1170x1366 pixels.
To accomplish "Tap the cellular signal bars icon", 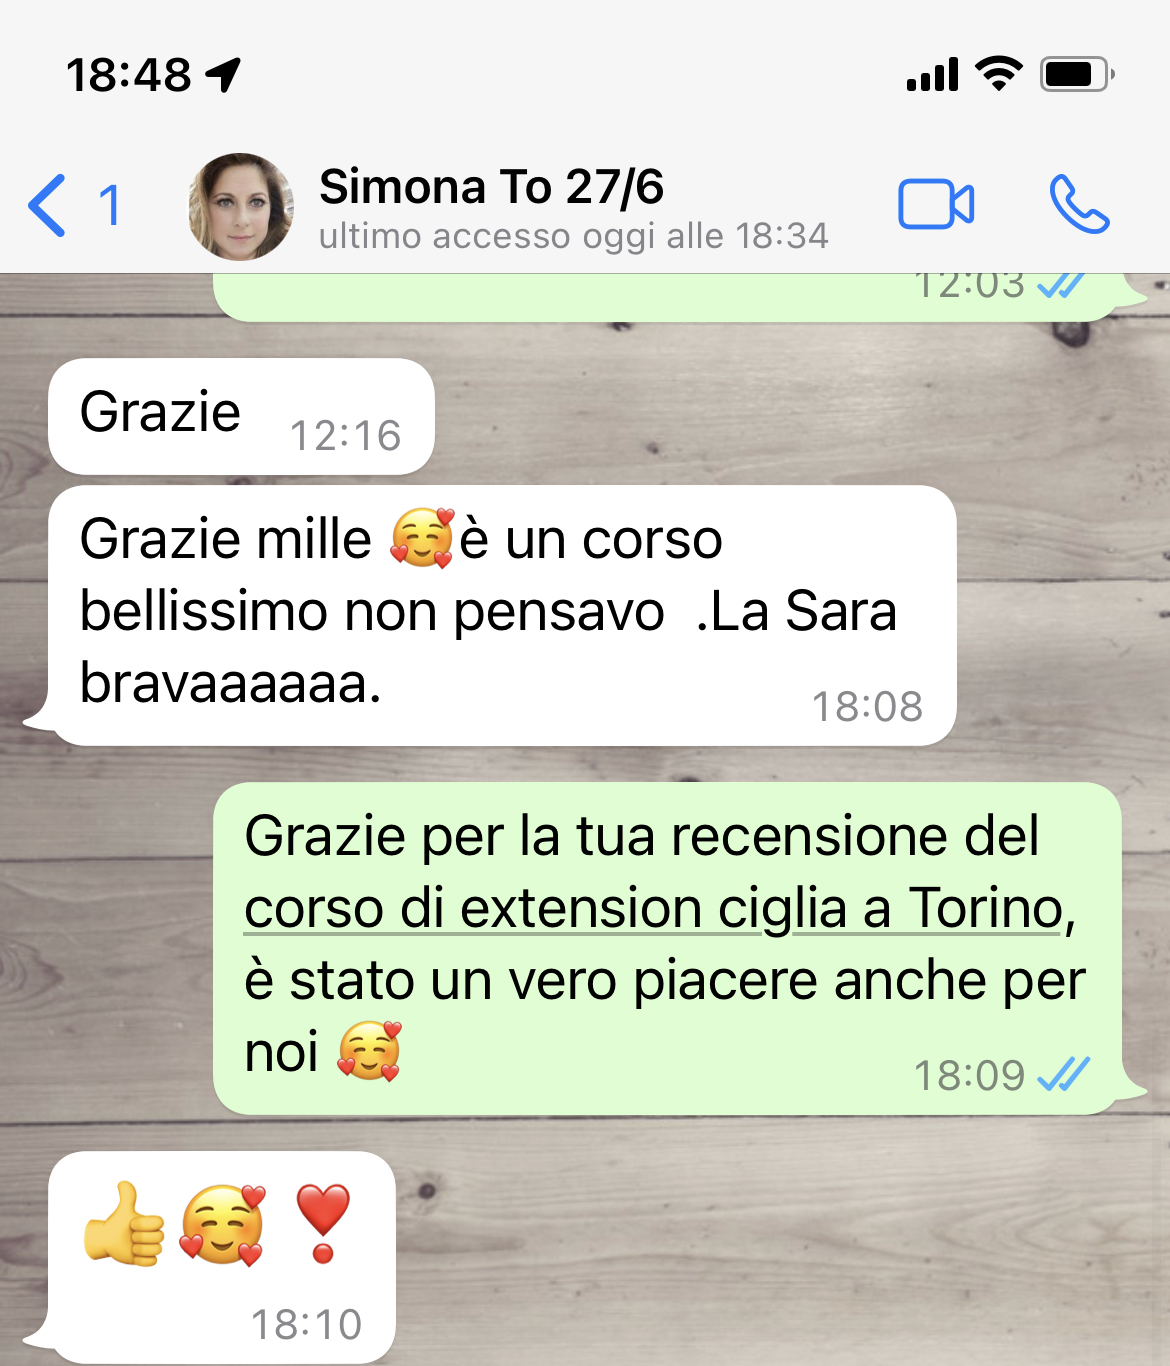I will (933, 74).
